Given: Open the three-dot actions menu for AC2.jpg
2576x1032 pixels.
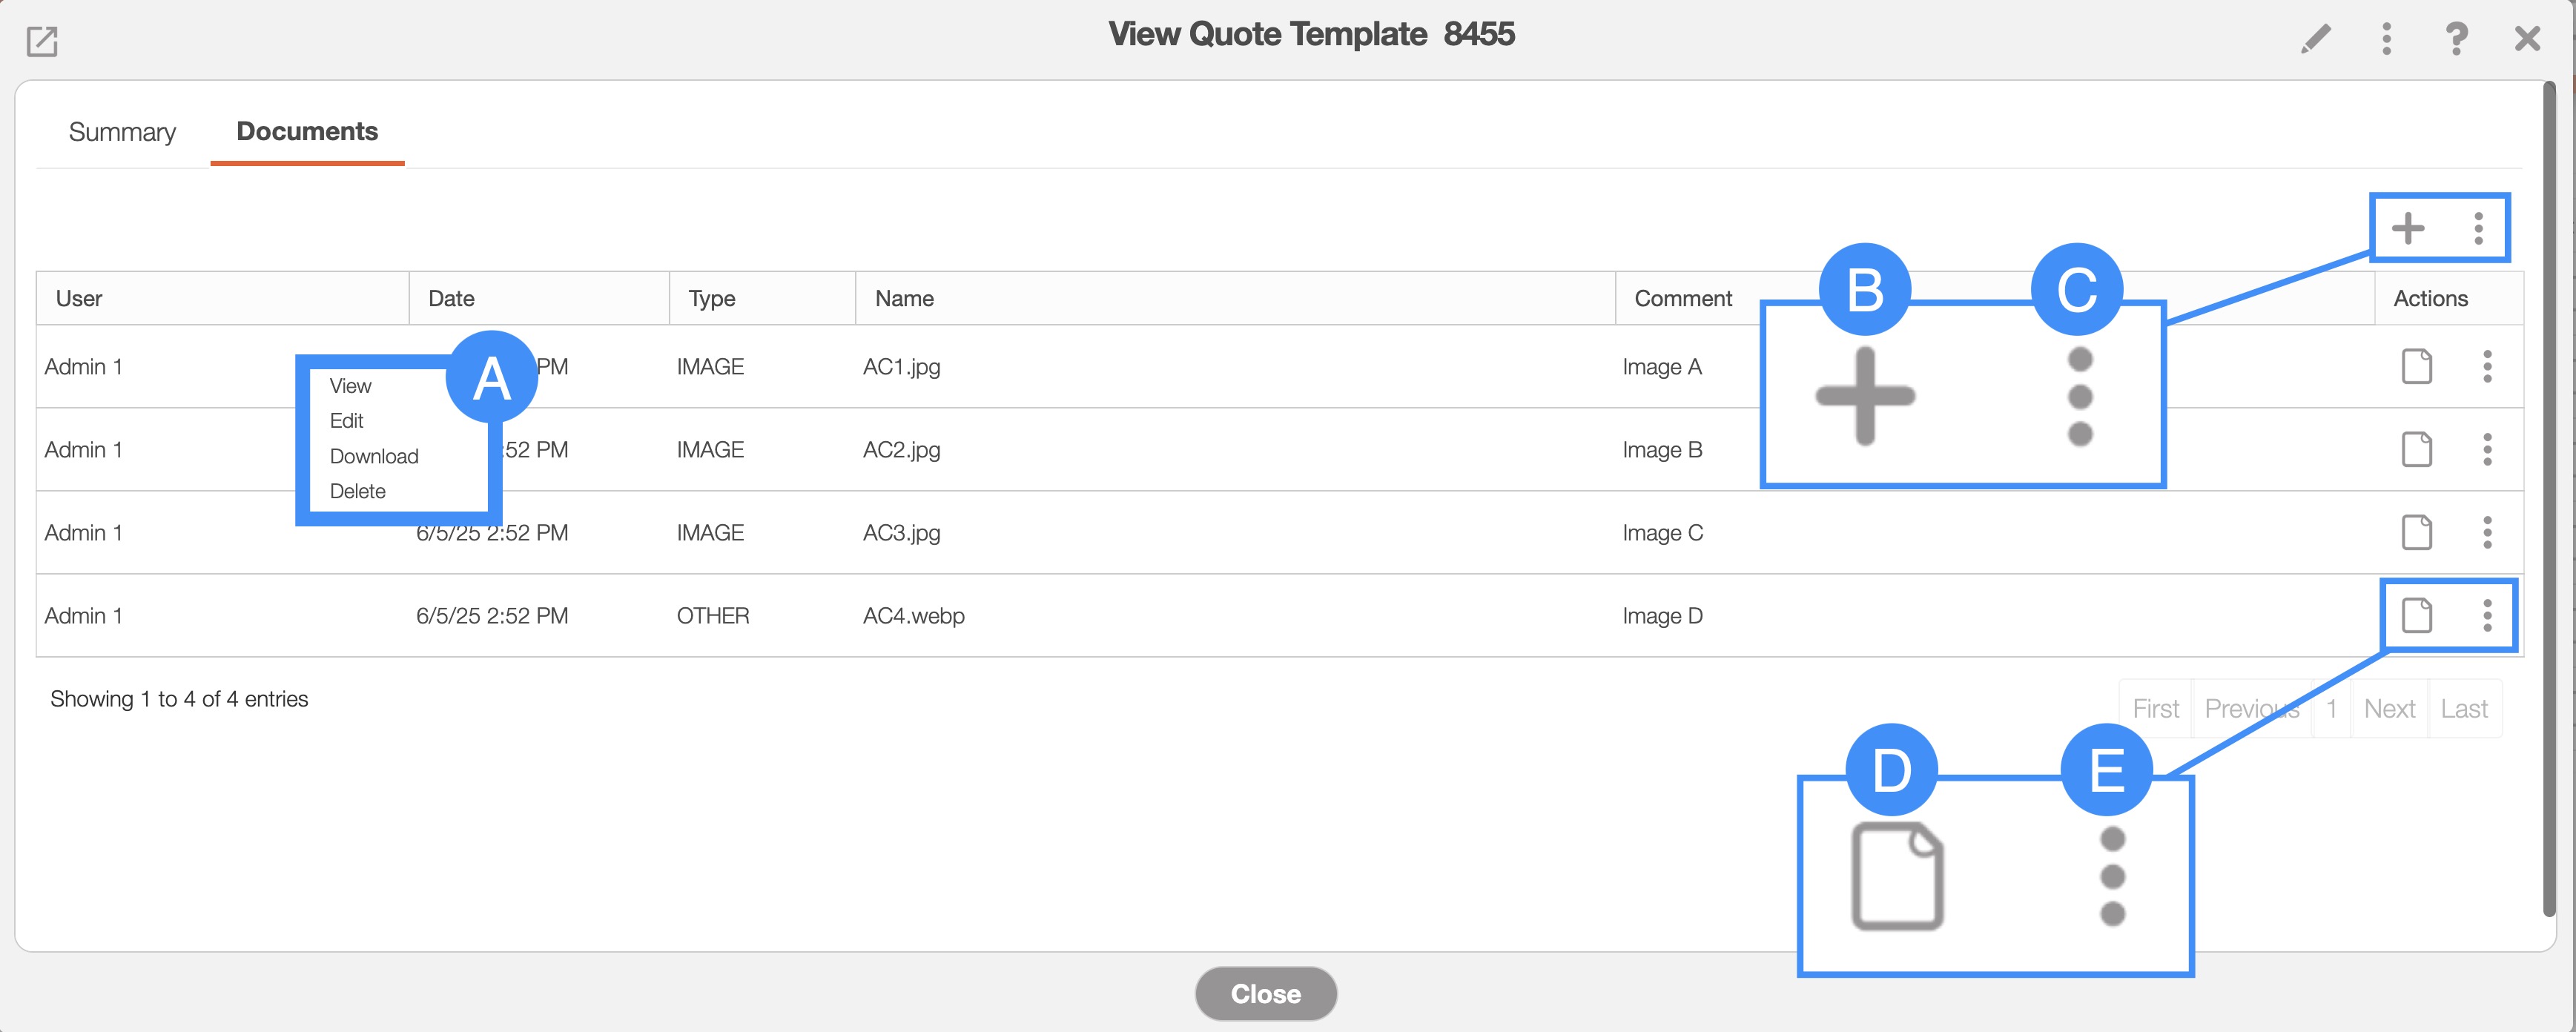Looking at the screenshot, I should [2487, 449].
